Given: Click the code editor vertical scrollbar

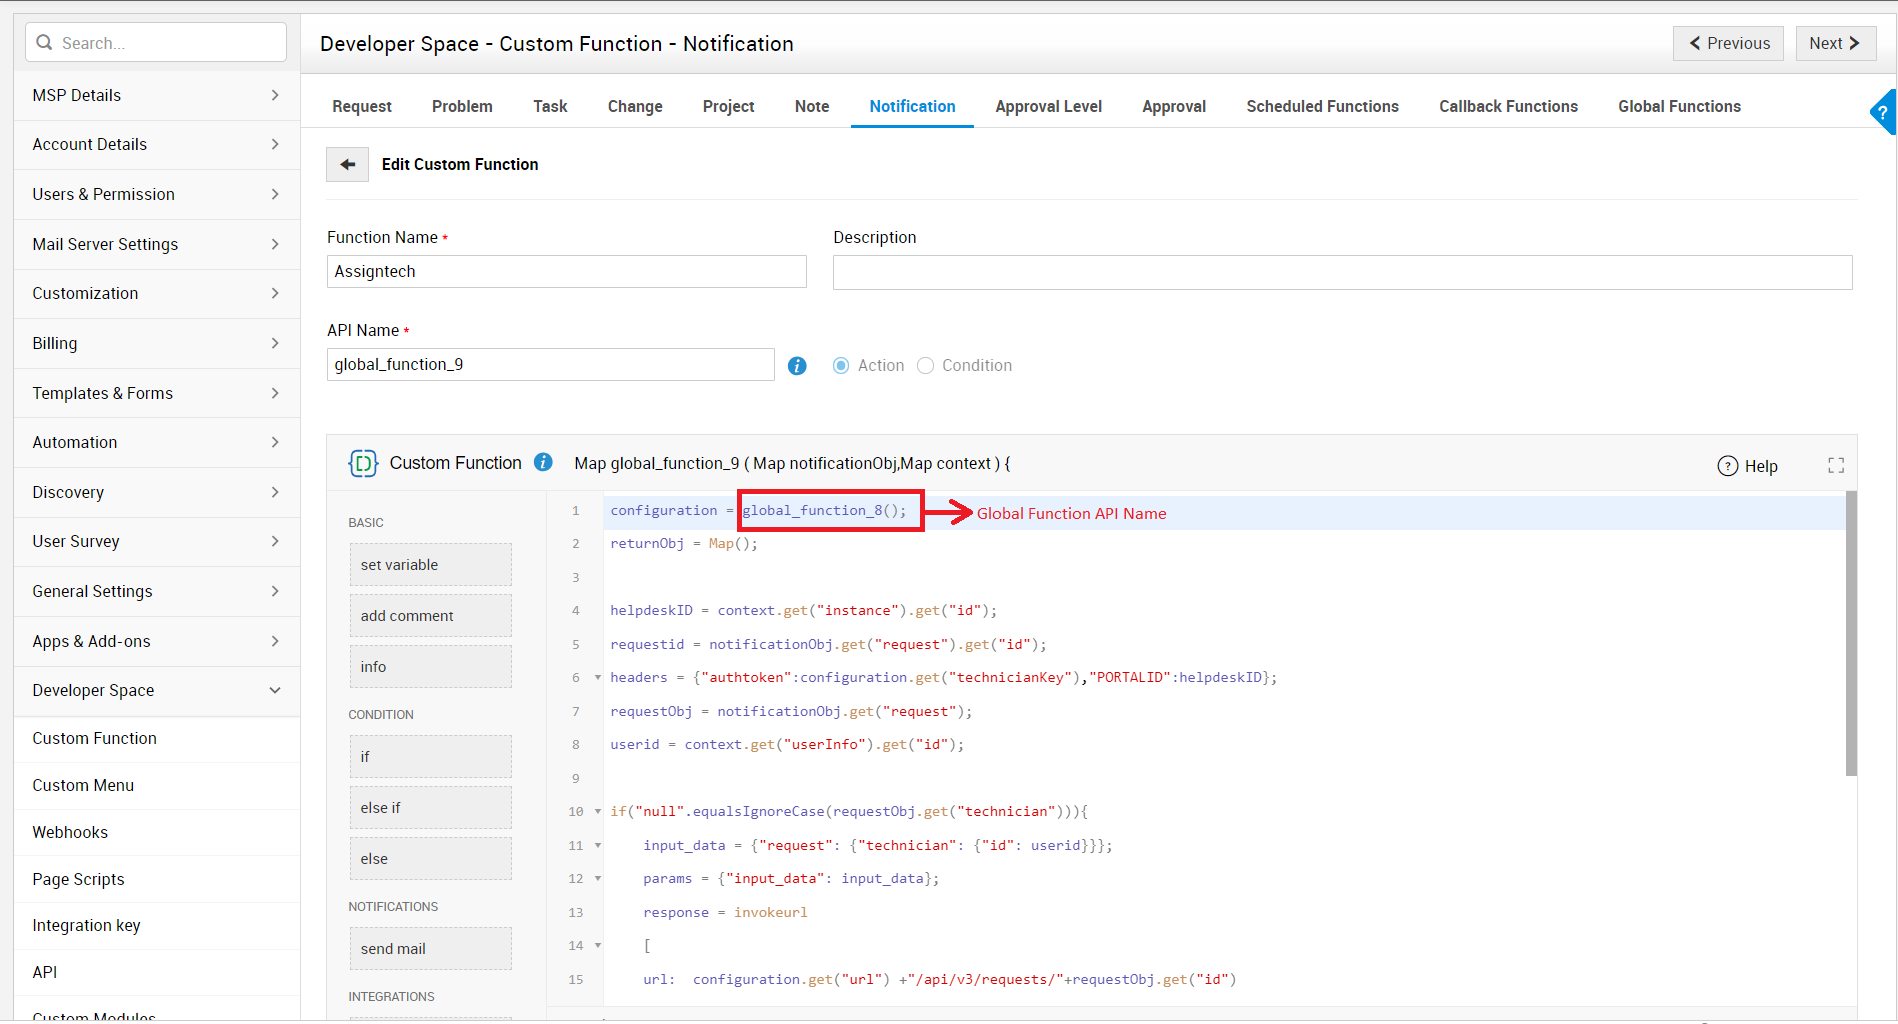Looking at the screenshot, I should point(1850,634).
